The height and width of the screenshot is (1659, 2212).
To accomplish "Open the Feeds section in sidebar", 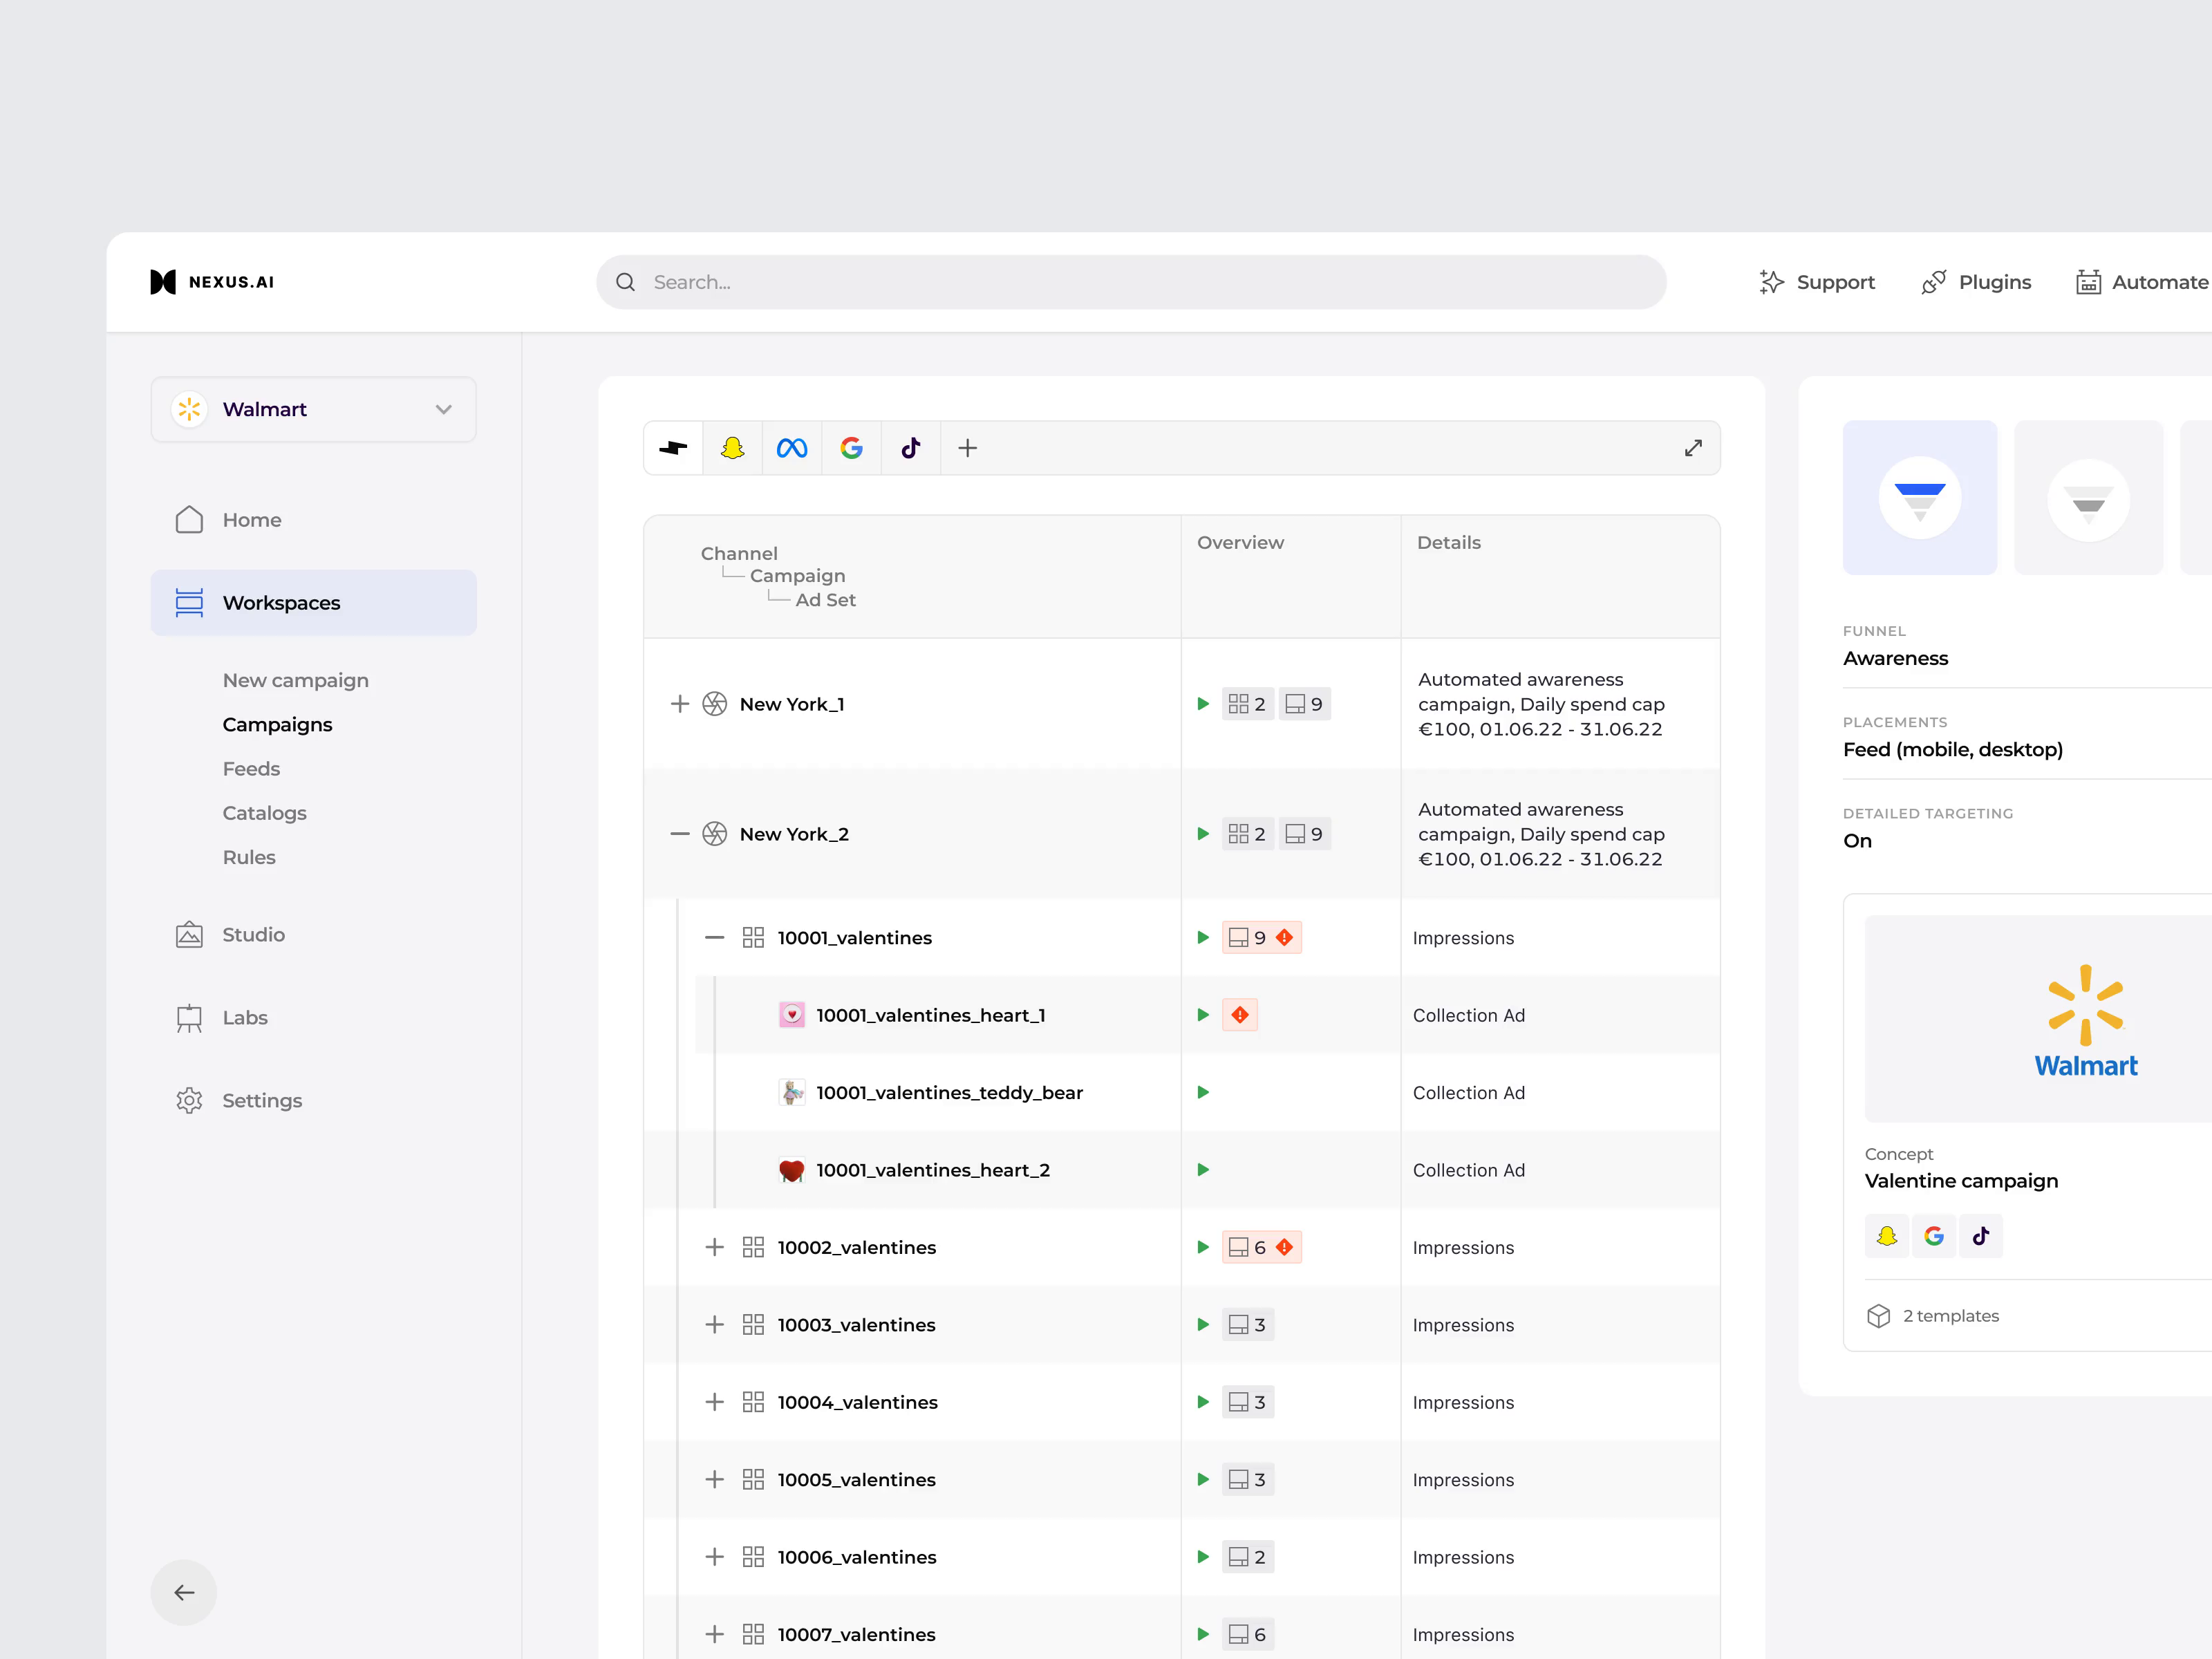I will pos(251,768).
